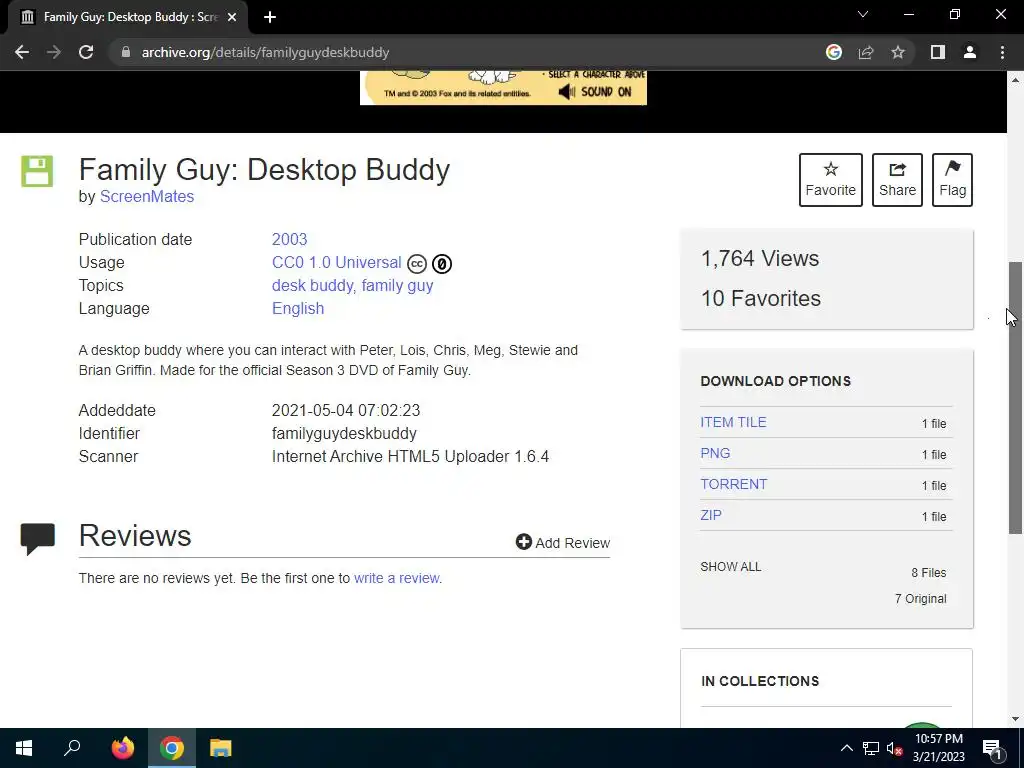Viewport: 1024px width, 768px height.
Task: Click the muted volume tray icon
Action: point(894,748)
